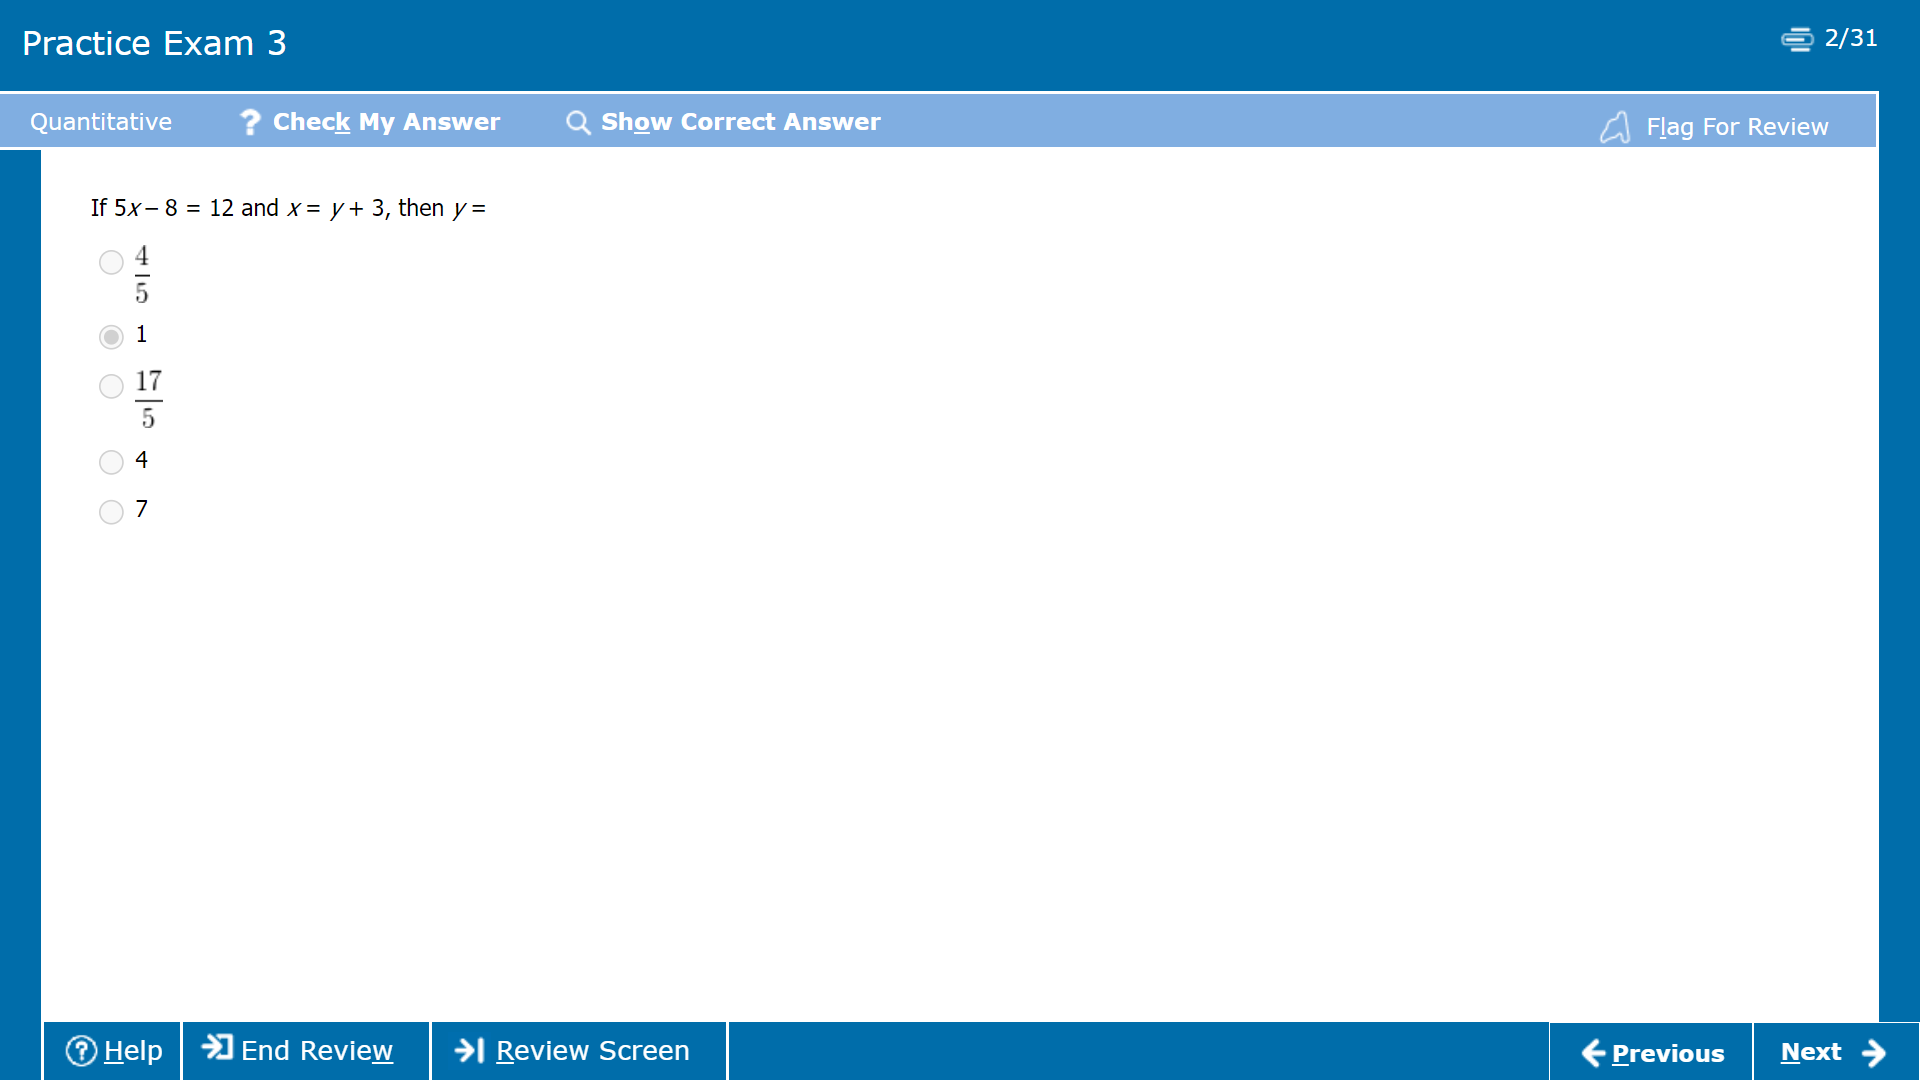Click the Check My Answer button
1920x1080 pixels.
(x=386, y=122)
